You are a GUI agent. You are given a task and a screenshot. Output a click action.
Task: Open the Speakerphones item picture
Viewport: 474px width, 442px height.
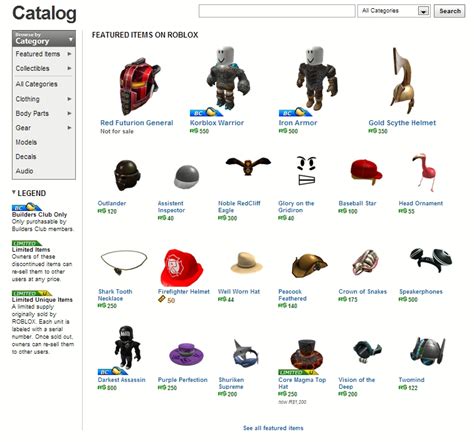(x=431, y=260)
